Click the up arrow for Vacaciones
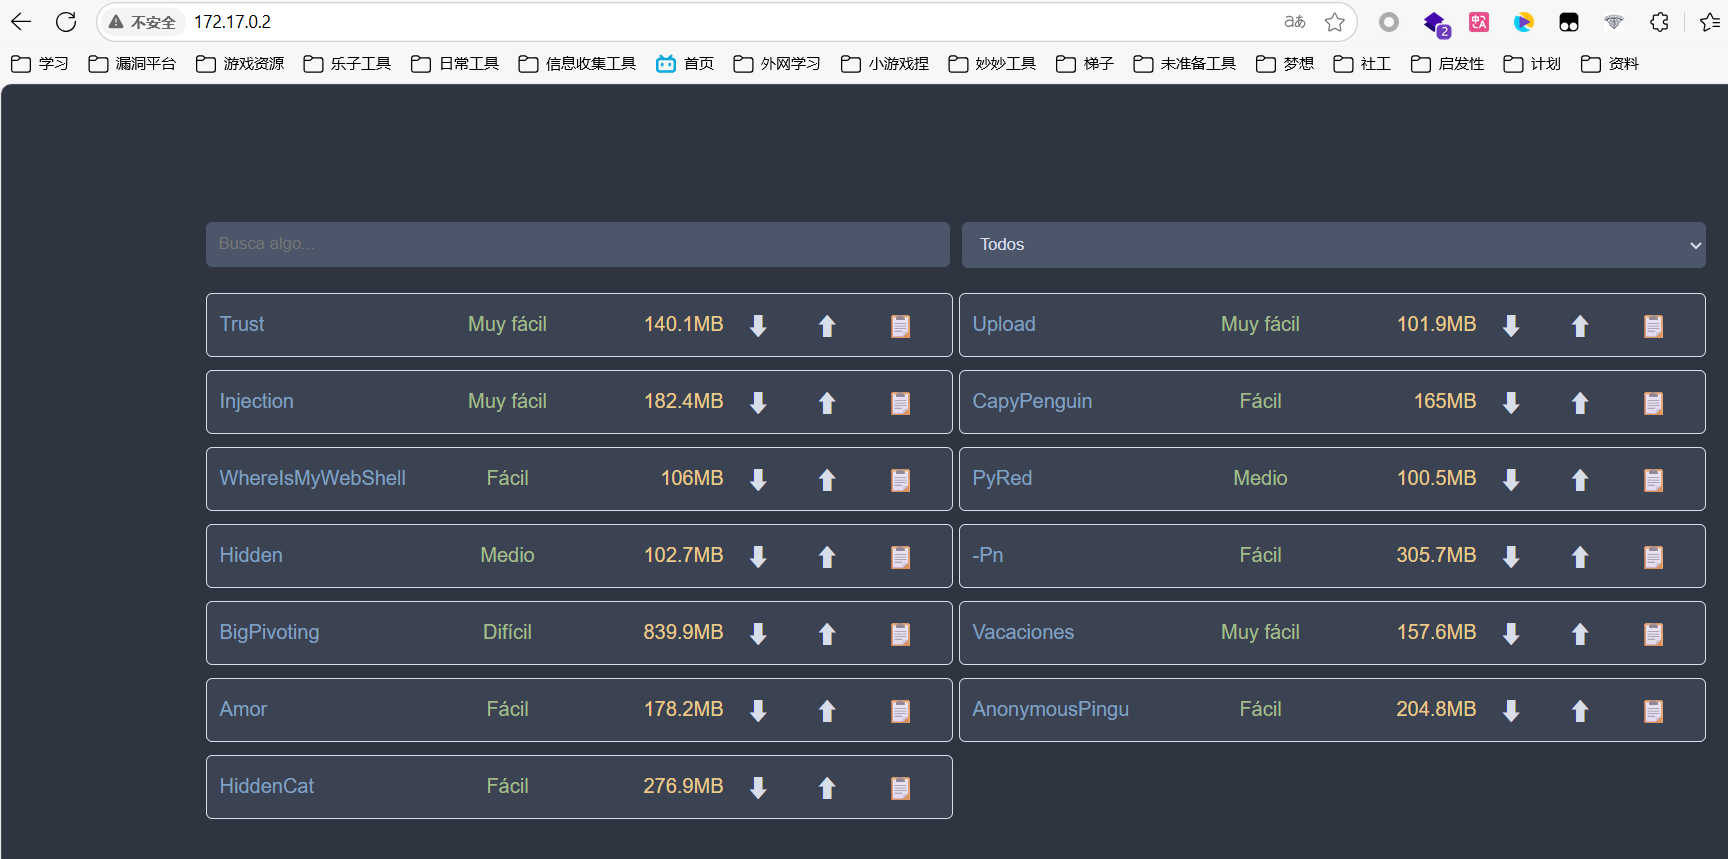This screenshot has height=859, width=1728. (1580, 634)
